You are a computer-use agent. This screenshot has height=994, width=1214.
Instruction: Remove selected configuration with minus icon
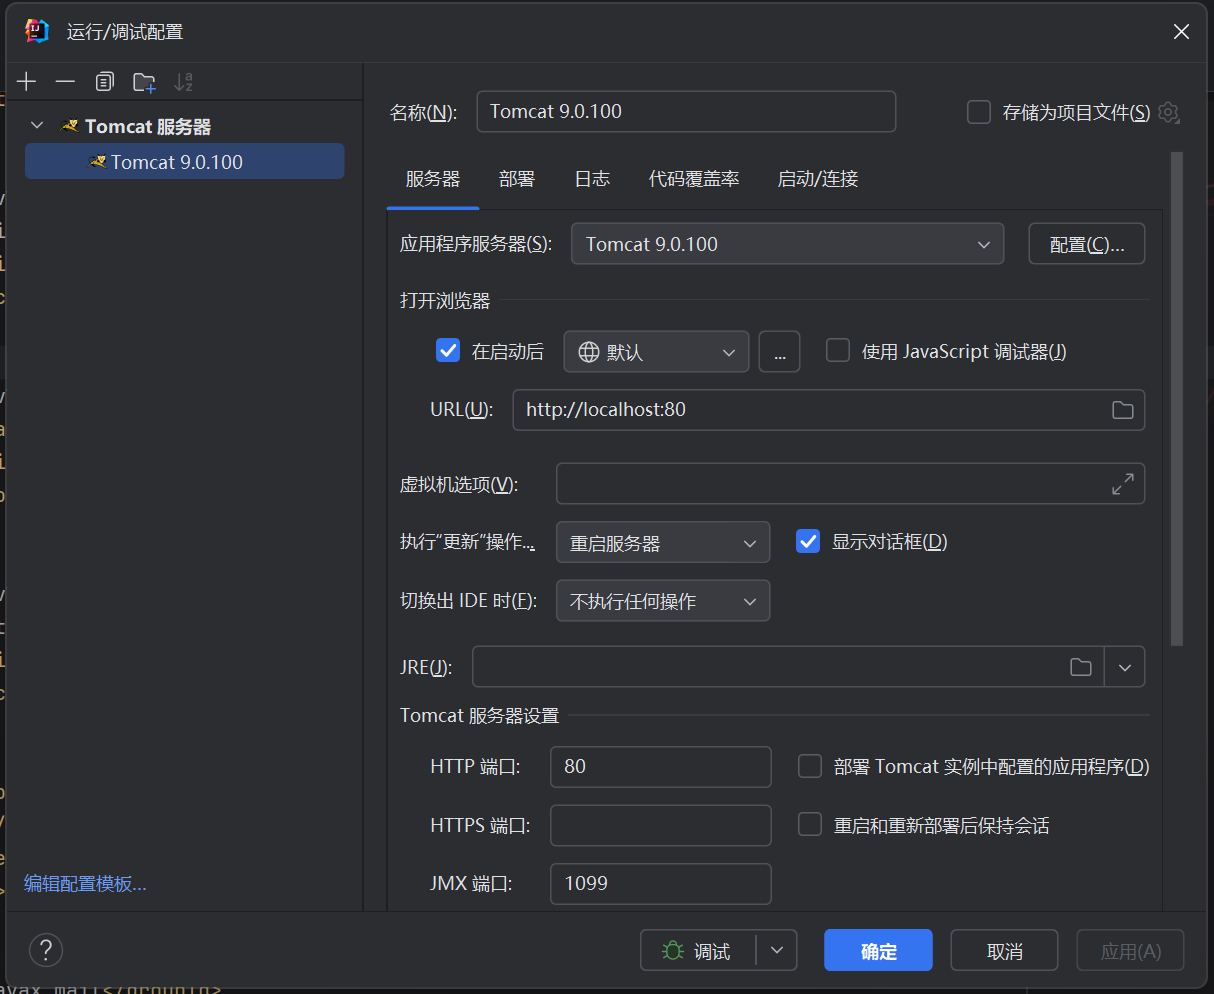(65, 82)
